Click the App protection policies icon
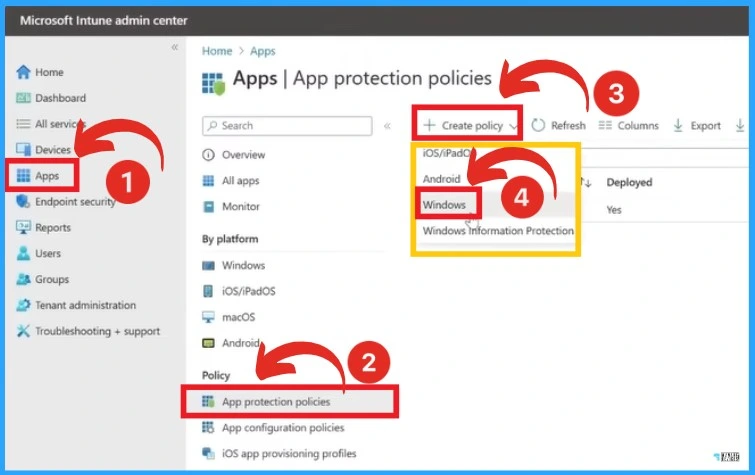The width and height of the screenshot is (755, 475). (x=208, y=401)
